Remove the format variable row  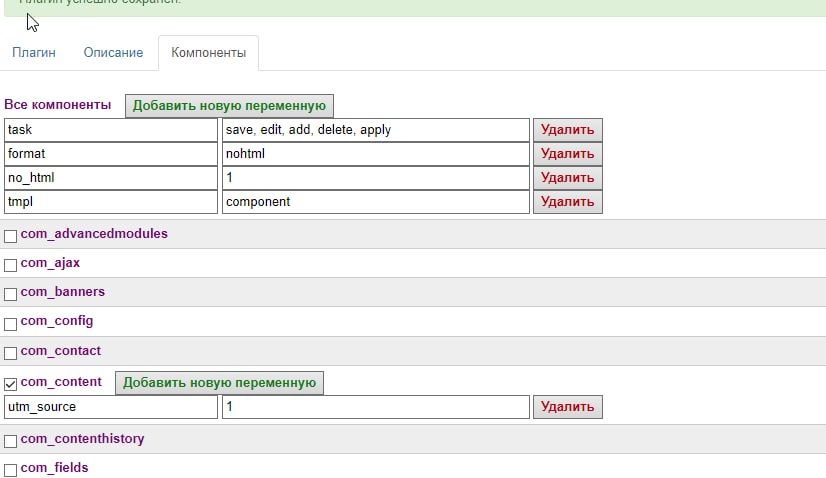tap(567, 154)
